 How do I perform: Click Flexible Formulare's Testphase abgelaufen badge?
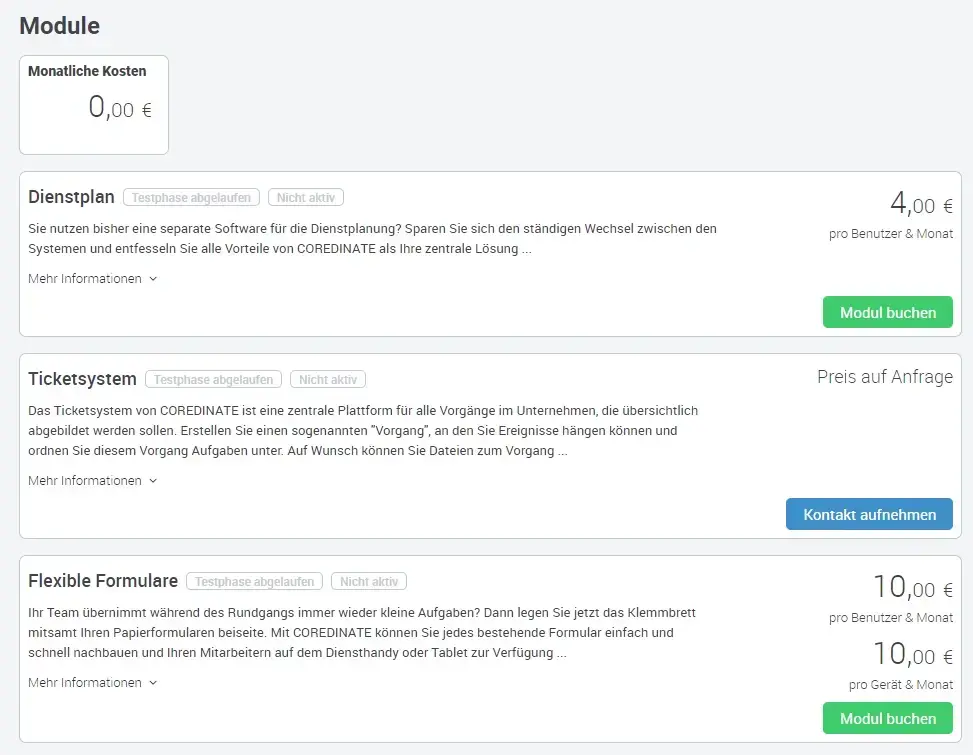255,582
